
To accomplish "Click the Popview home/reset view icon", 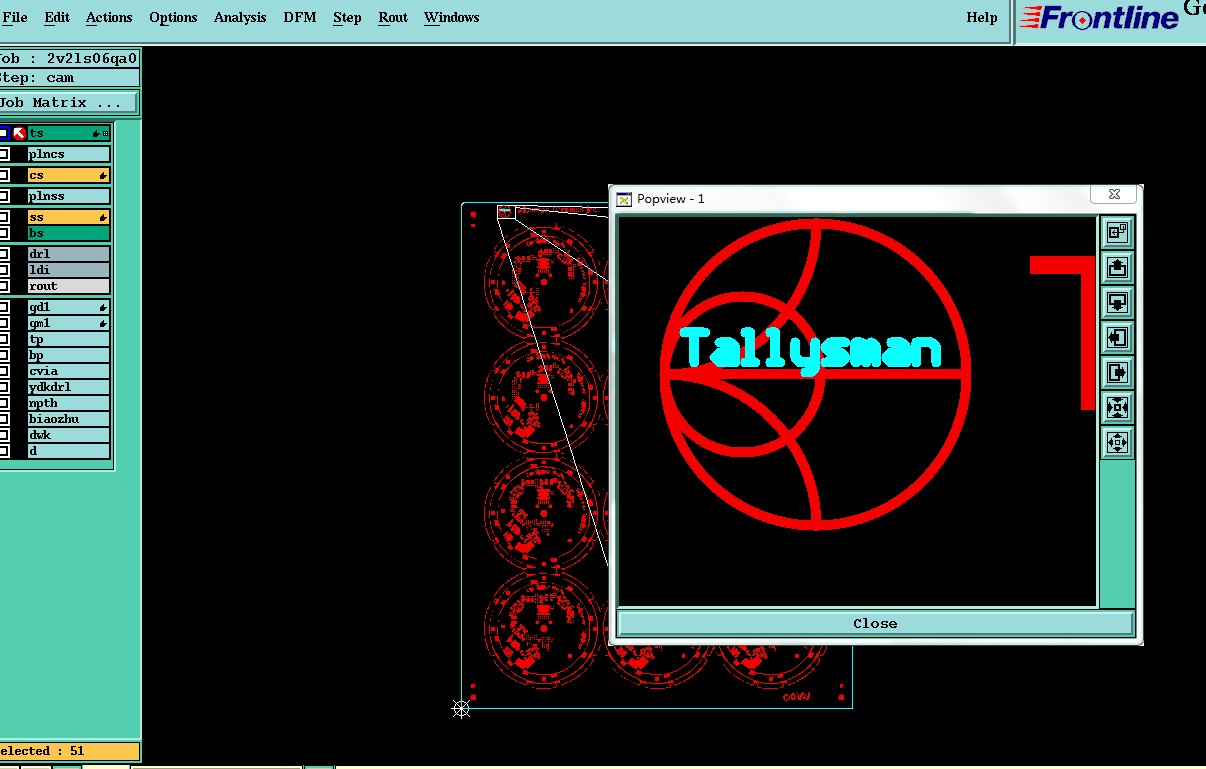I will [1117, 233].
